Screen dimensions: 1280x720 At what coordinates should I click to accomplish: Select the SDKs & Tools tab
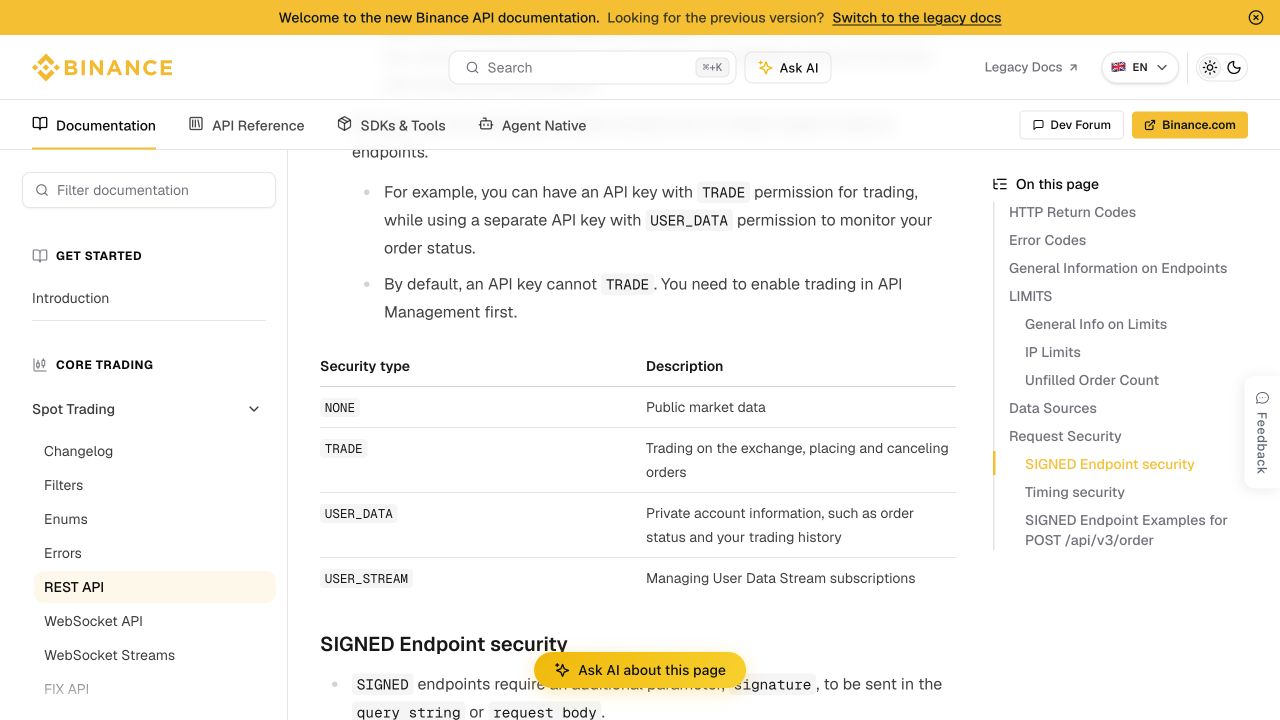(391, 125)
